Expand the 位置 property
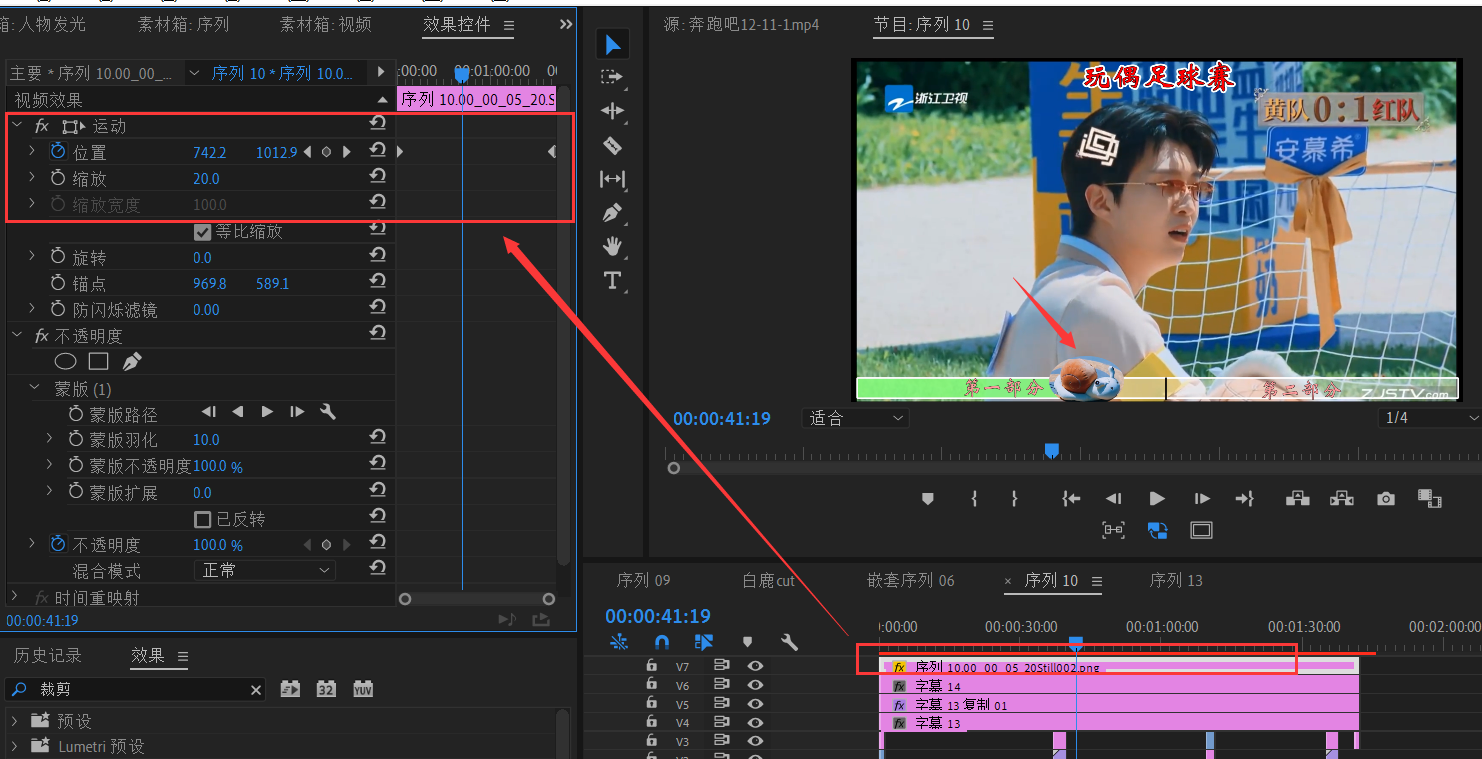1482x759 pixels. (32, 151)
